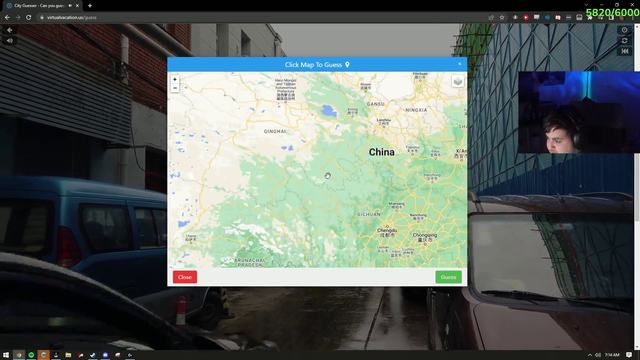Submit with the green Guess button
Viewport: 640px width, 360px height.
click(x=448, y=277)
